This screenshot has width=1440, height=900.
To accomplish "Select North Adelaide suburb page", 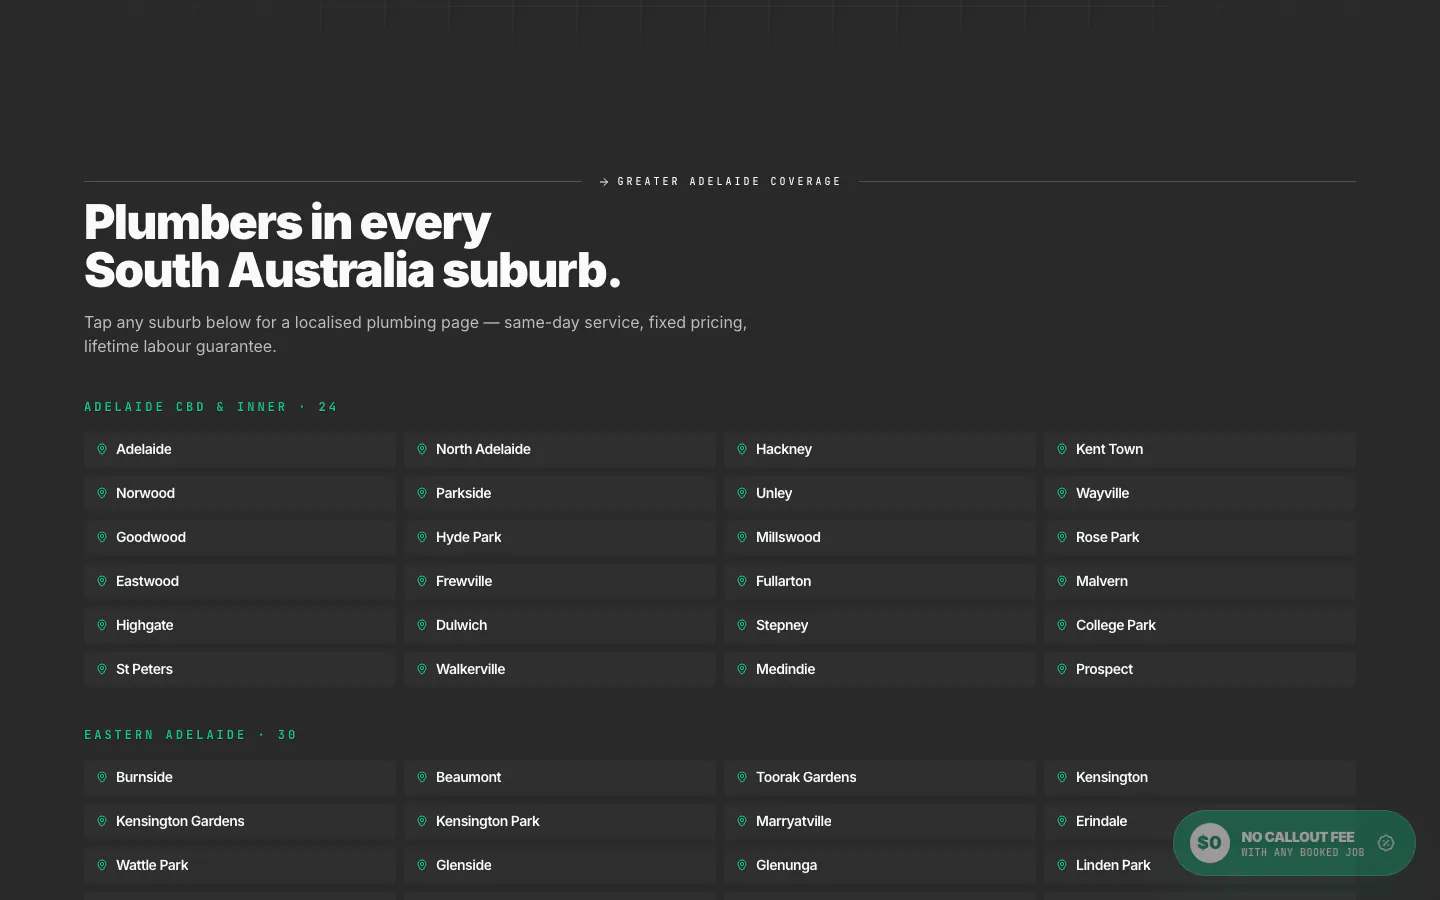I will coord(560,449).
